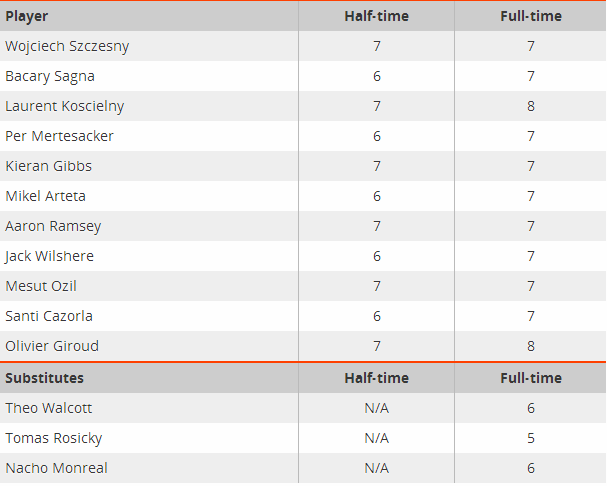Click the Substitutes section header

click(45, 378)
